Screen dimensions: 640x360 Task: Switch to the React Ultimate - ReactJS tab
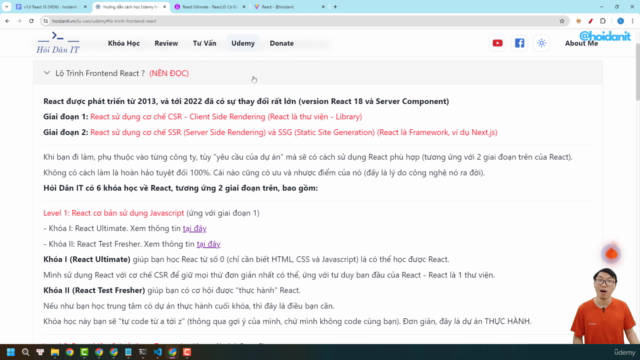coord(209,7)
